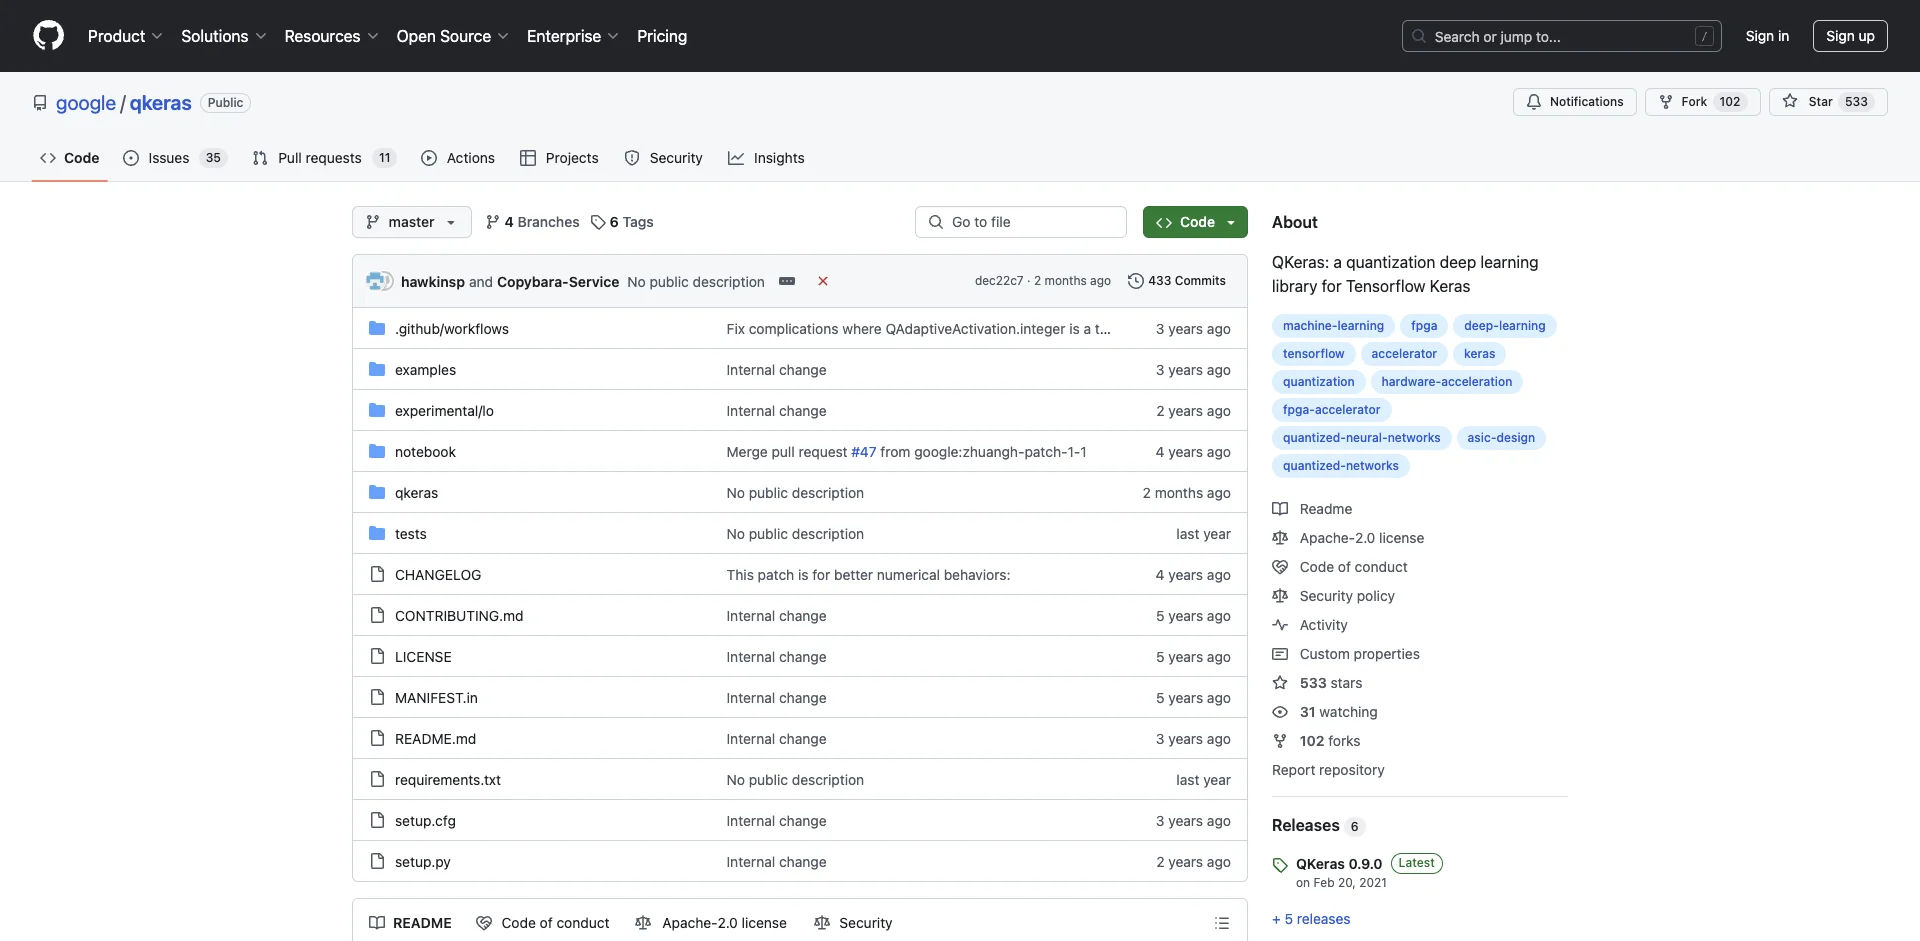Image resolution: width=1920 pixels, height=941 pixels.
Task: Open the setup.cfg file
Action: 425,821
